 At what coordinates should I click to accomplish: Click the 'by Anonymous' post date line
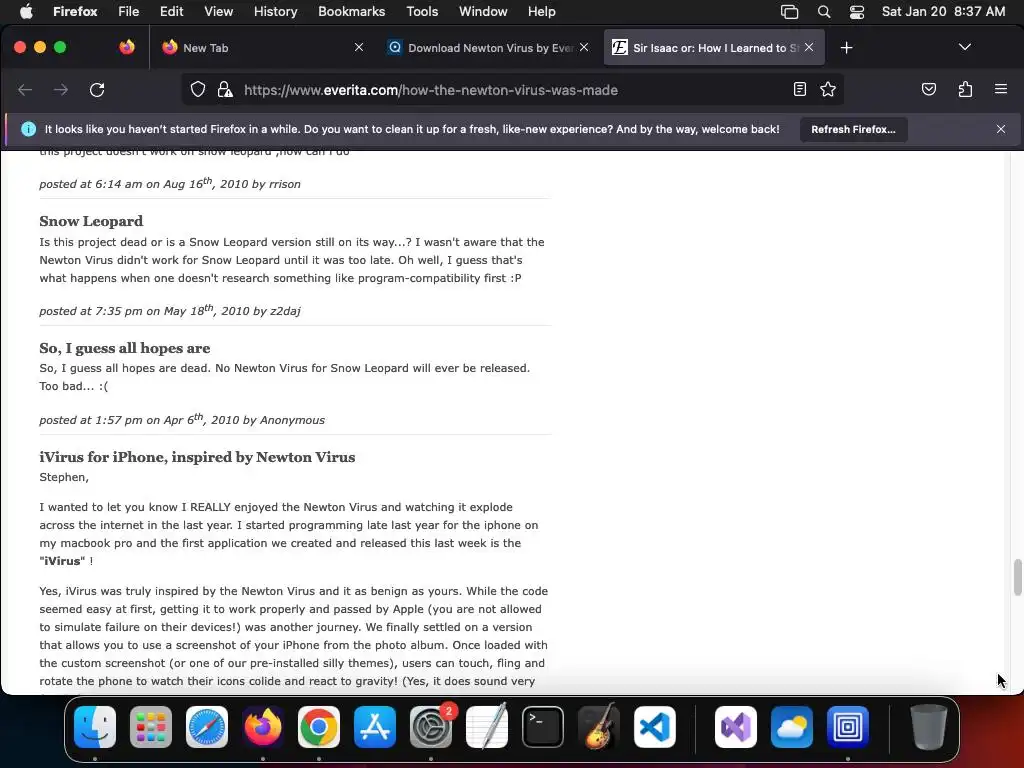182,419
